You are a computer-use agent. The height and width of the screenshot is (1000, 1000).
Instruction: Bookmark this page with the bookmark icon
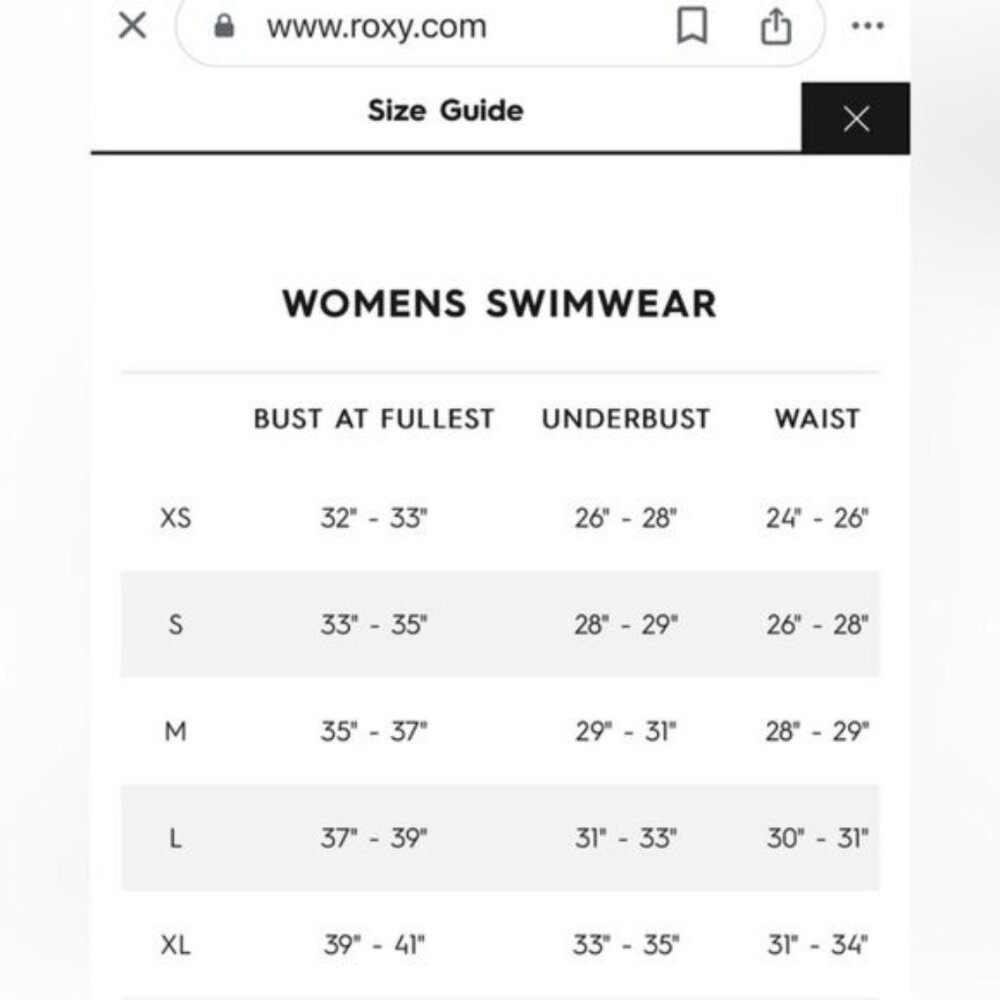(x=692, y=27)
